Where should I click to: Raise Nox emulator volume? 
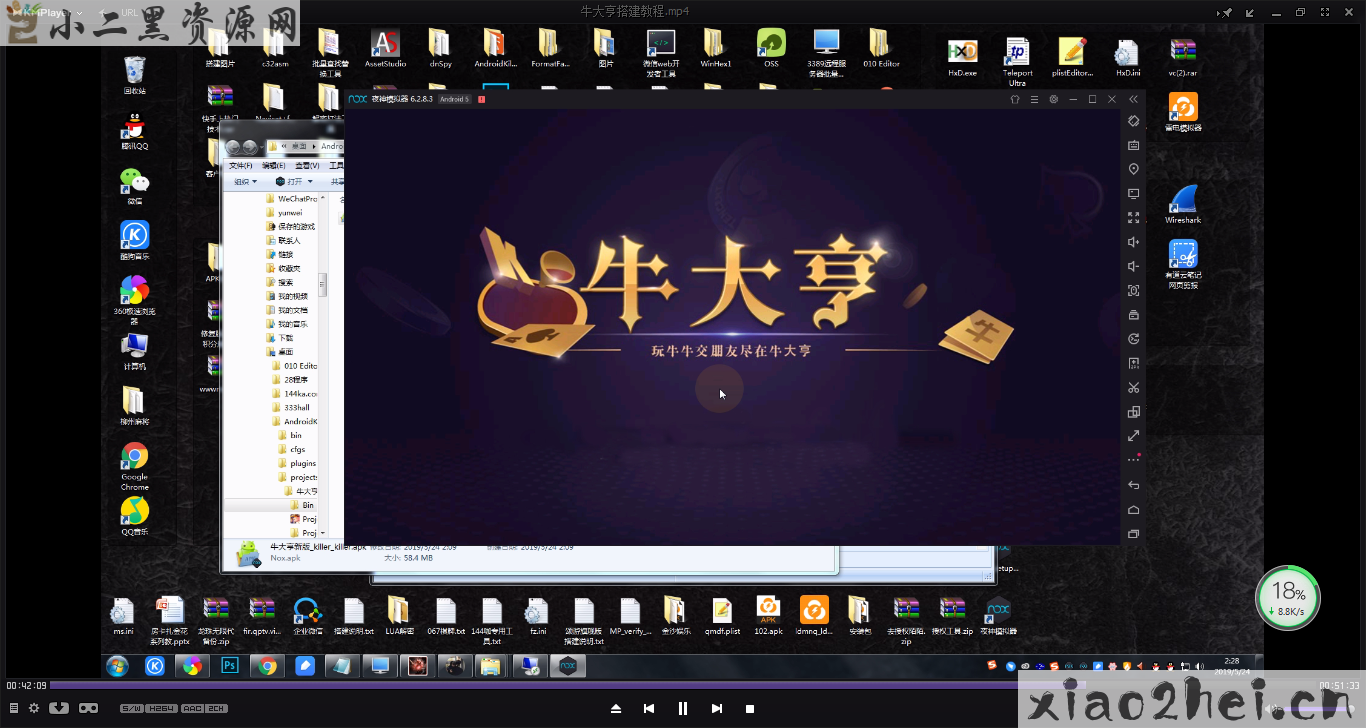coord(1133,242)
